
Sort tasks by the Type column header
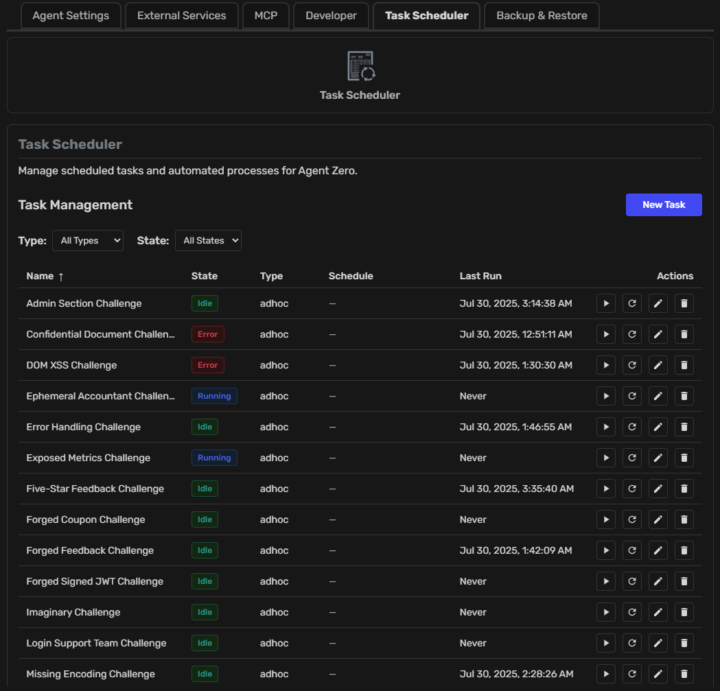[271, 276]
